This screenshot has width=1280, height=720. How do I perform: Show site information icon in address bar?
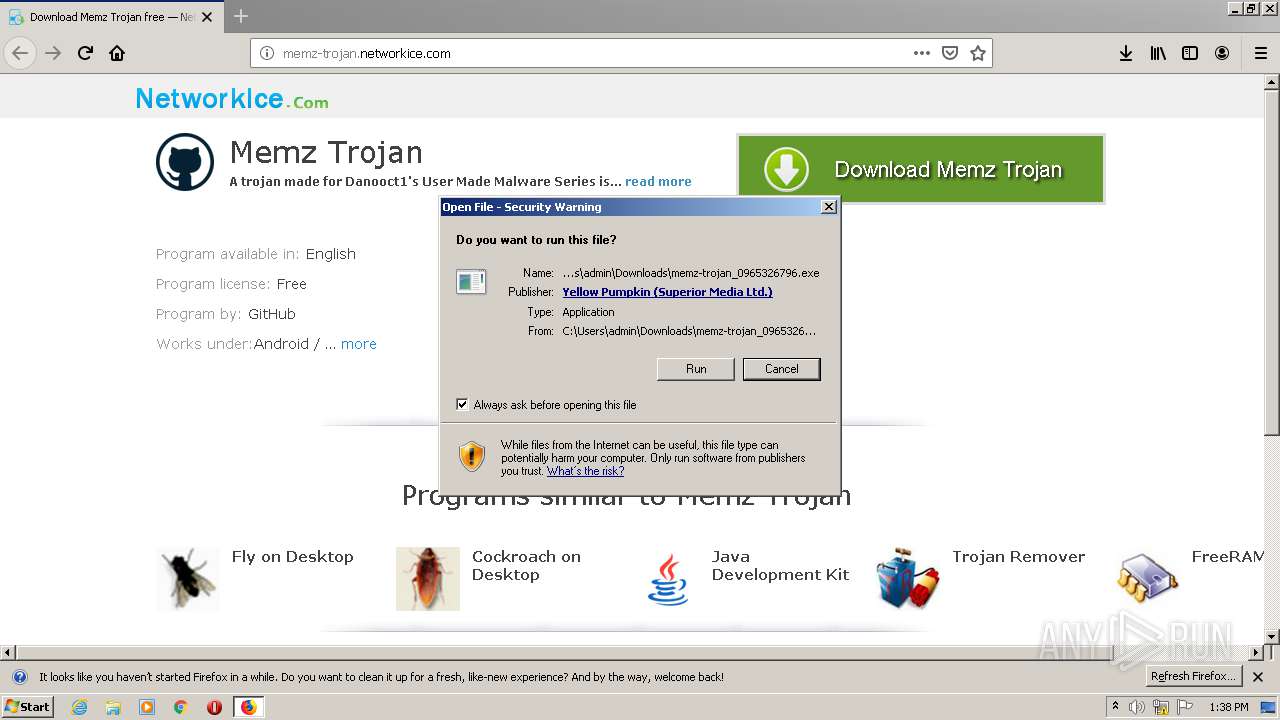tap(267, 53)
